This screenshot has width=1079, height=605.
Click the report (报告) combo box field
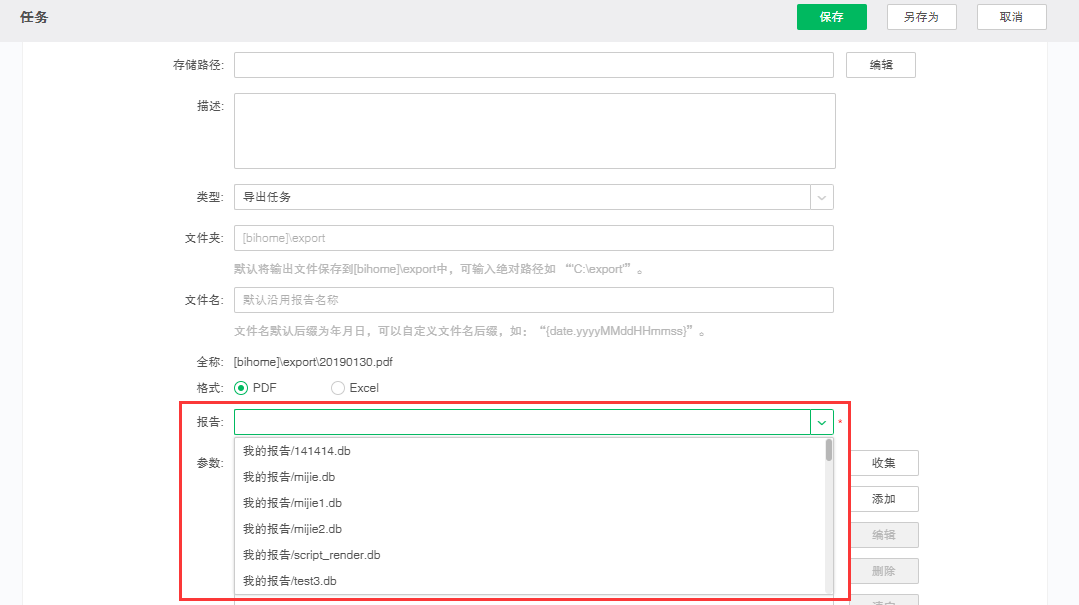click(521, 422)
